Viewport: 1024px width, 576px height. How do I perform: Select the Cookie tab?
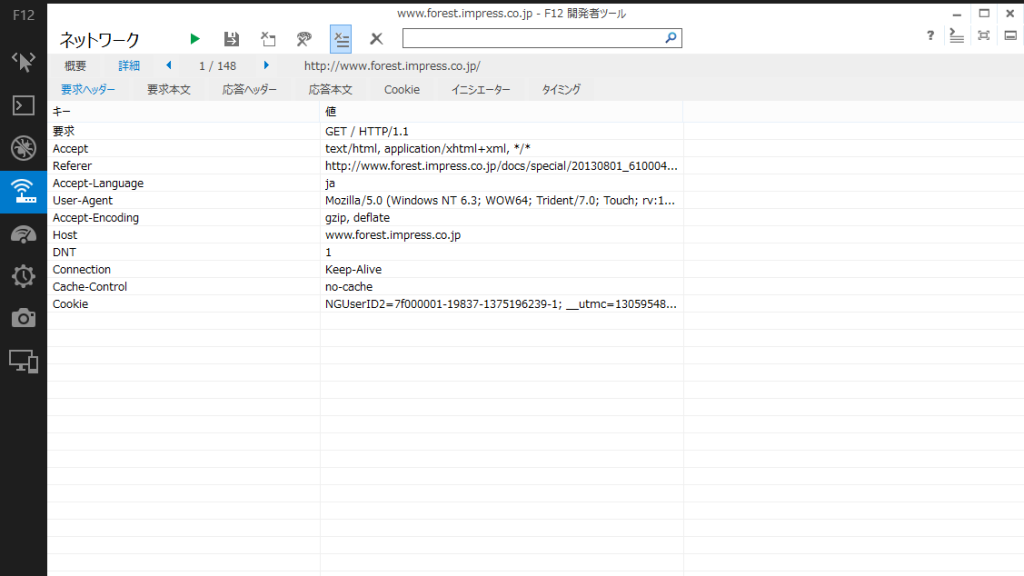click(x=402, y=89)
